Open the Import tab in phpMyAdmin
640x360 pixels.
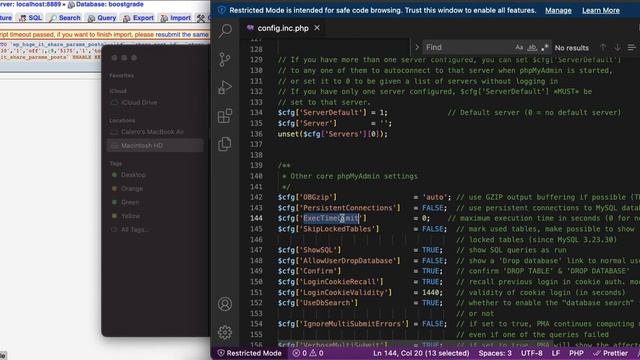click(176, 18)
